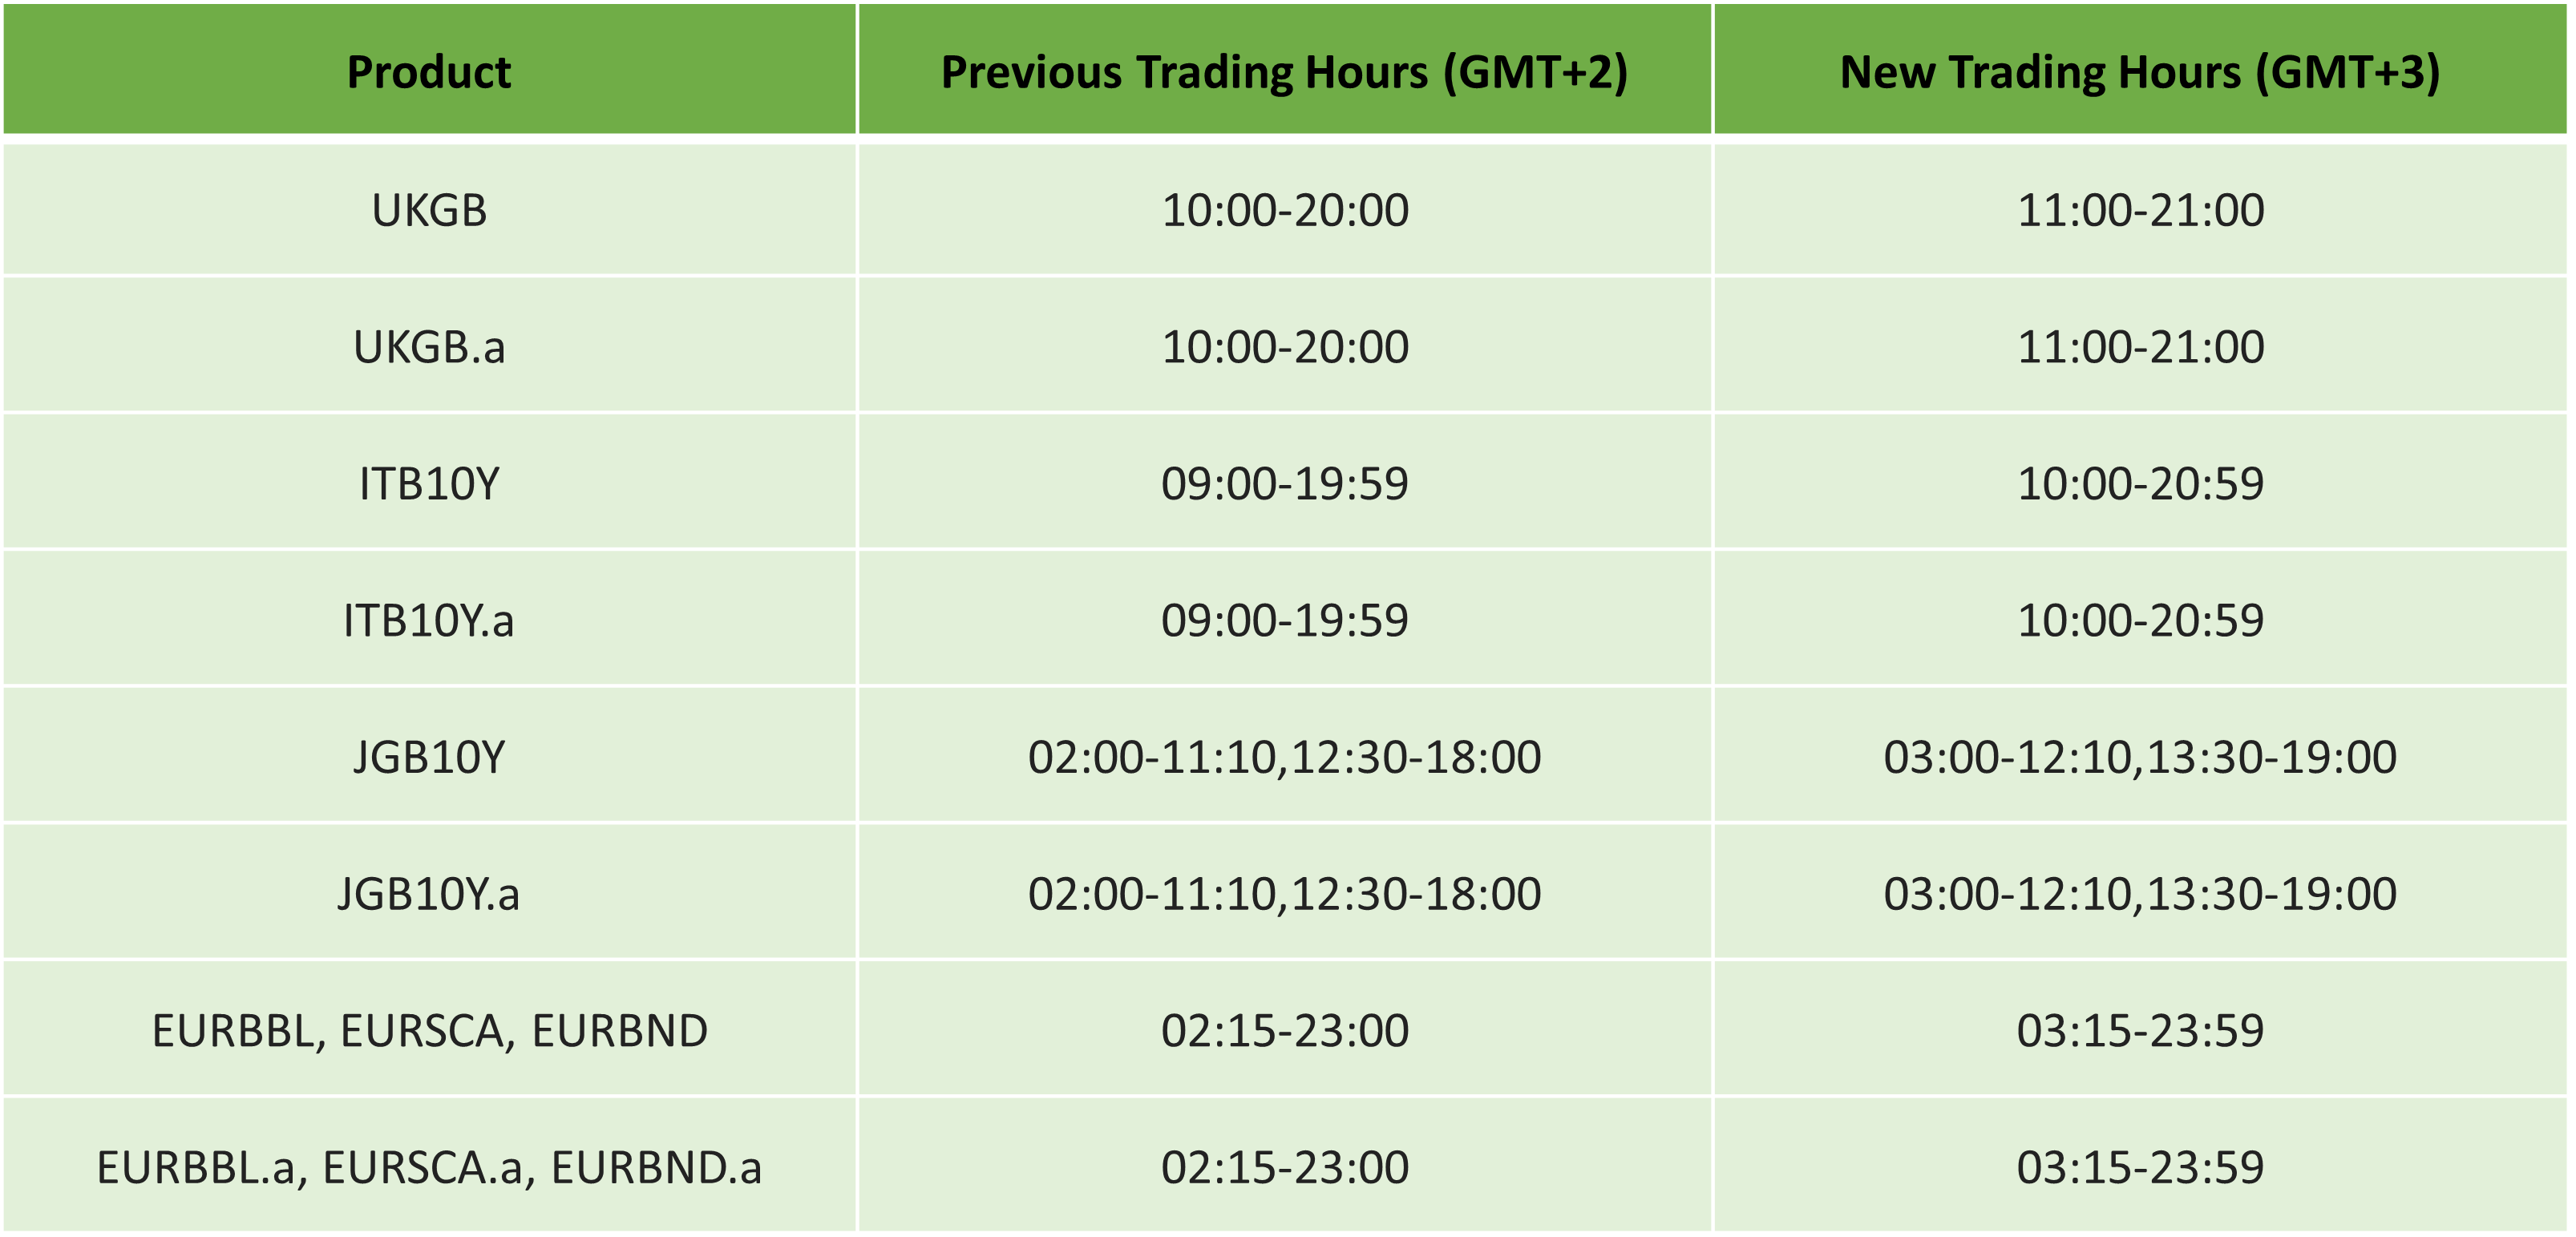Click JGB10Y.a new hours 03:00-12:10,13:30-19:00
Screen dimensions: 2576x1237
pos(2140,893)
